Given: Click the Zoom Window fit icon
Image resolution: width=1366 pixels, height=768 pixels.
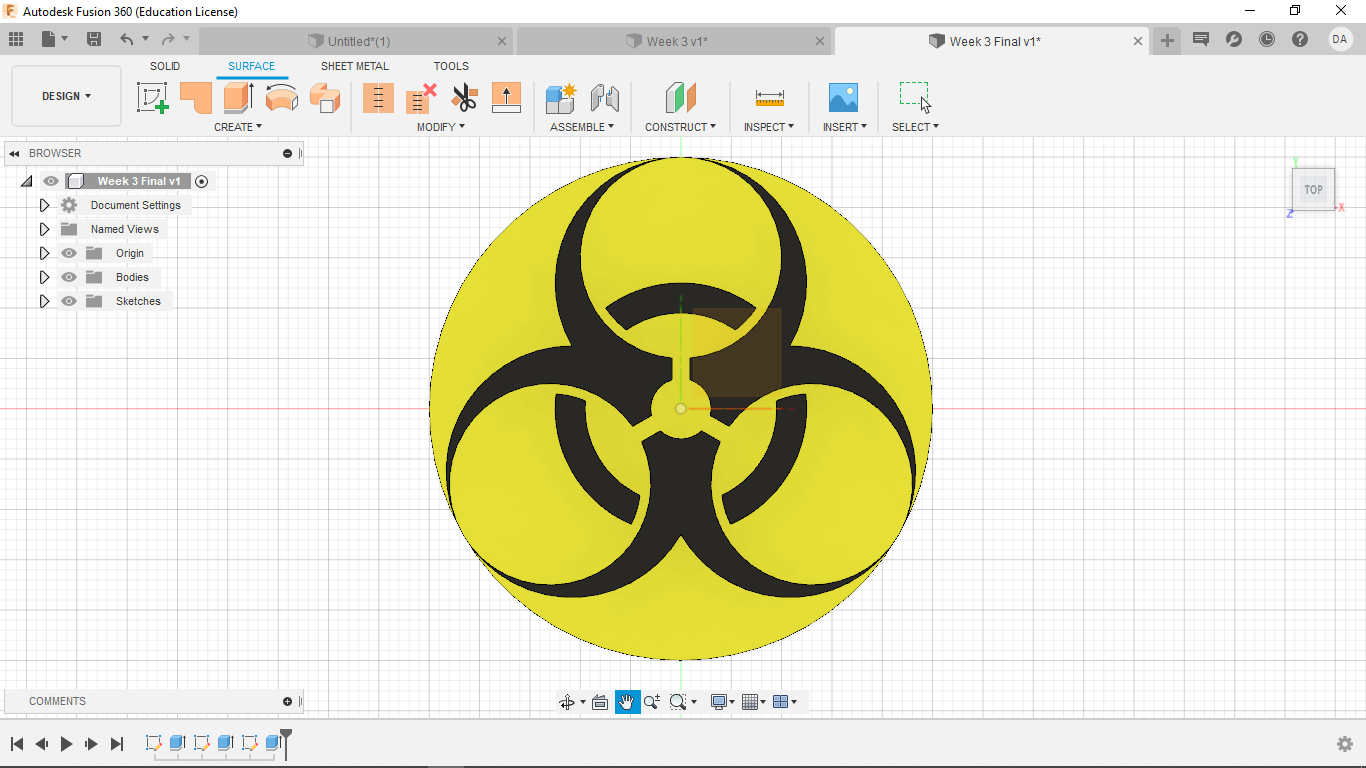Looking at the screenshot, I should click(678, 702).
